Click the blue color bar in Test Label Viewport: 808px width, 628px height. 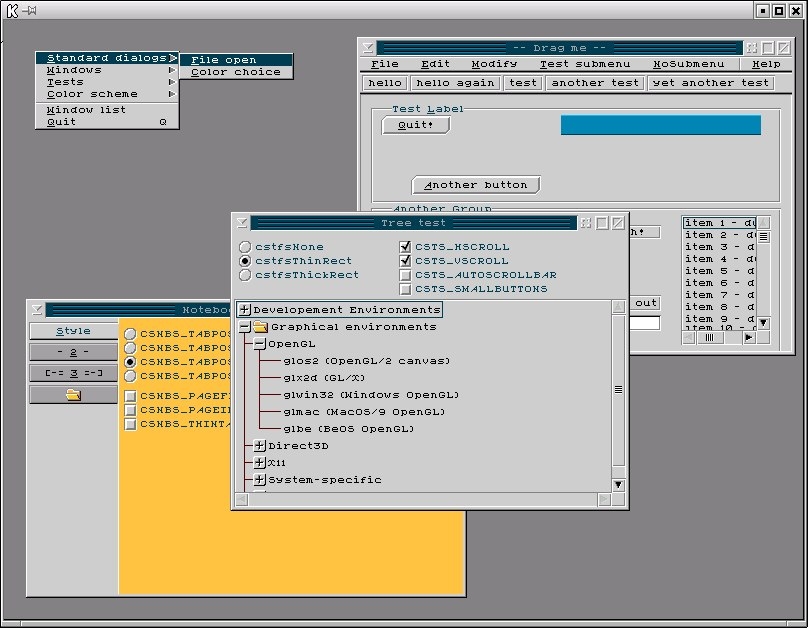pyautogui.click(x=660, y=125)
